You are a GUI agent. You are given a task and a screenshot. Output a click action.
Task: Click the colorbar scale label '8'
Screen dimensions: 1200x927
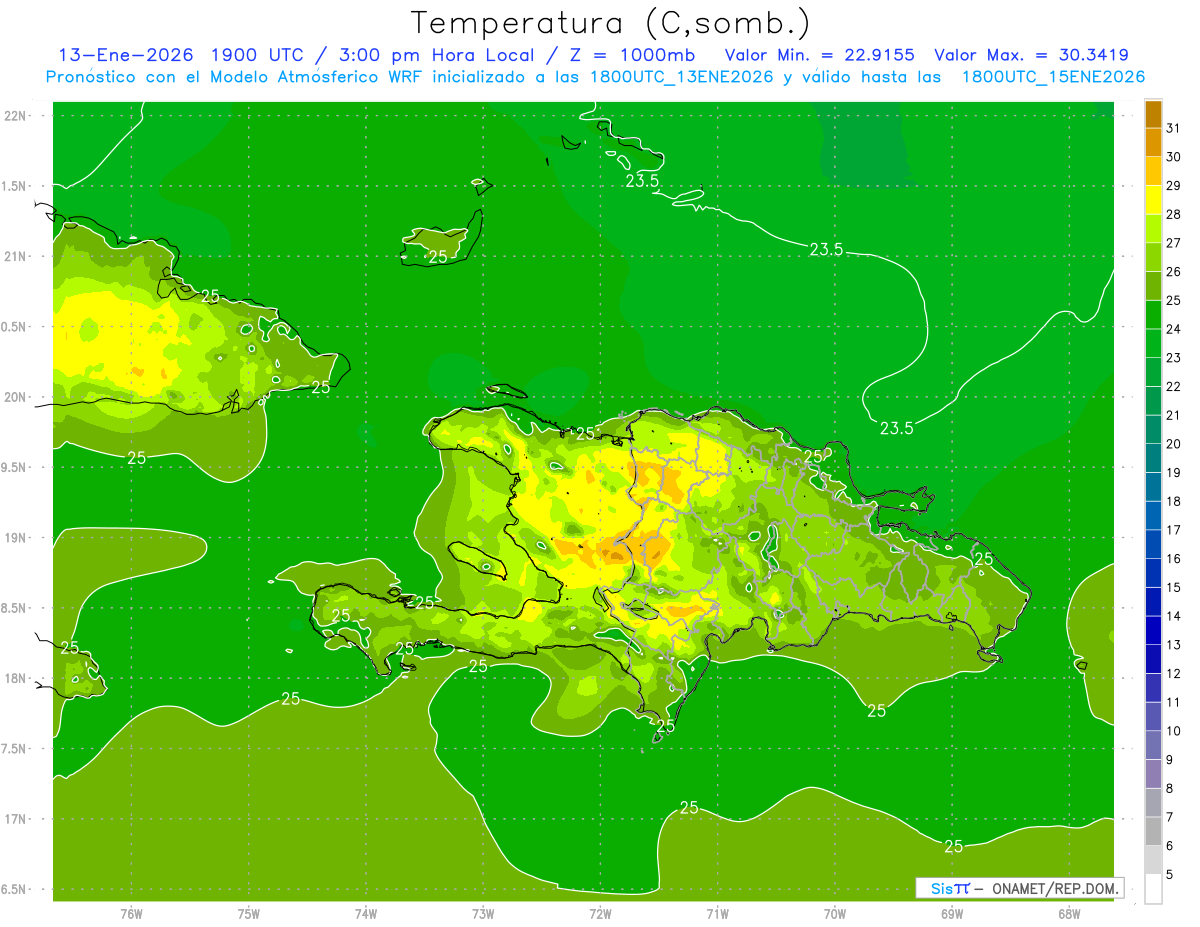[1170, 789]
